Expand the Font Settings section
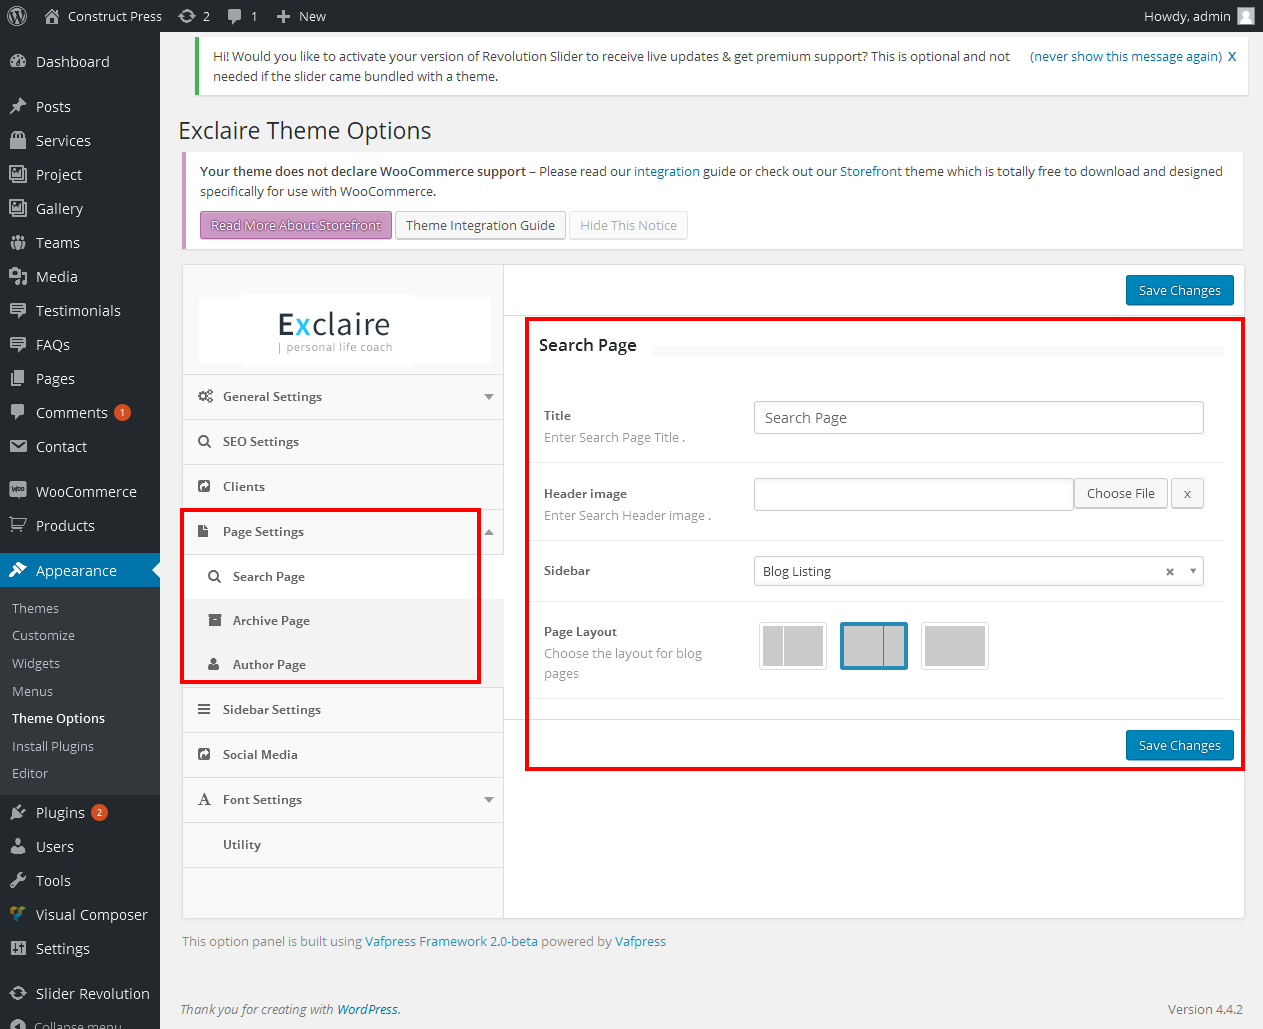The image size is (1263, 1029). tap(488, 800)
